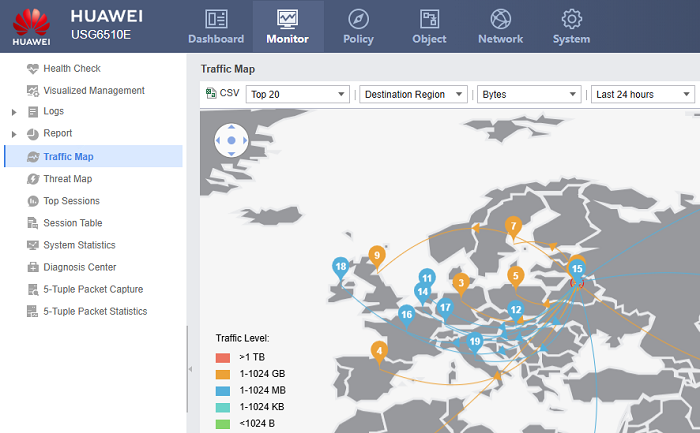Open the Top 20 dropdown
This screenshot has width=700, height=433.
[x=297, y=94]
